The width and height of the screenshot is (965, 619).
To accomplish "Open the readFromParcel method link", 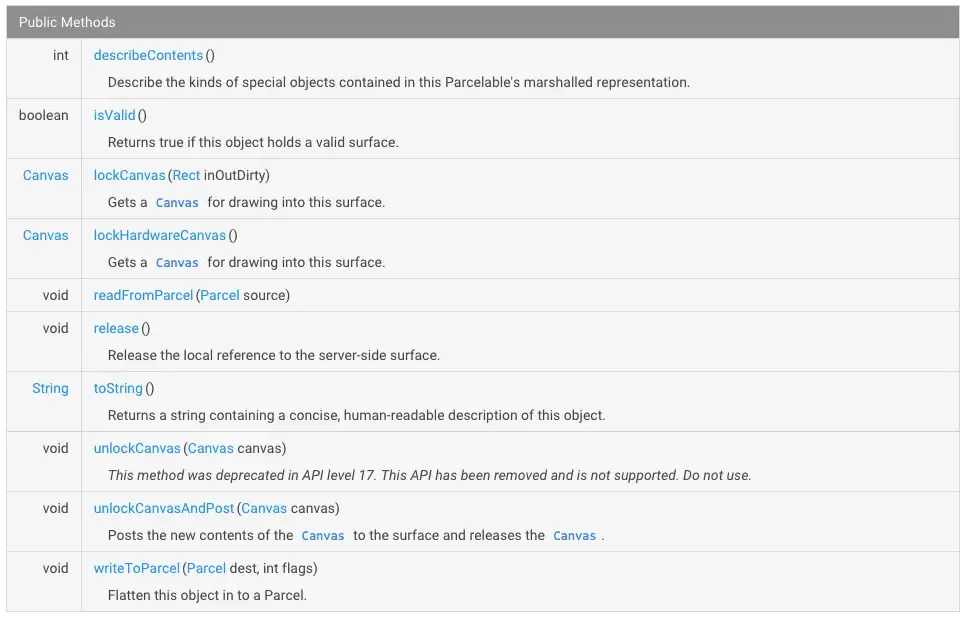I will pyautogui.click(x=143, y=295).
